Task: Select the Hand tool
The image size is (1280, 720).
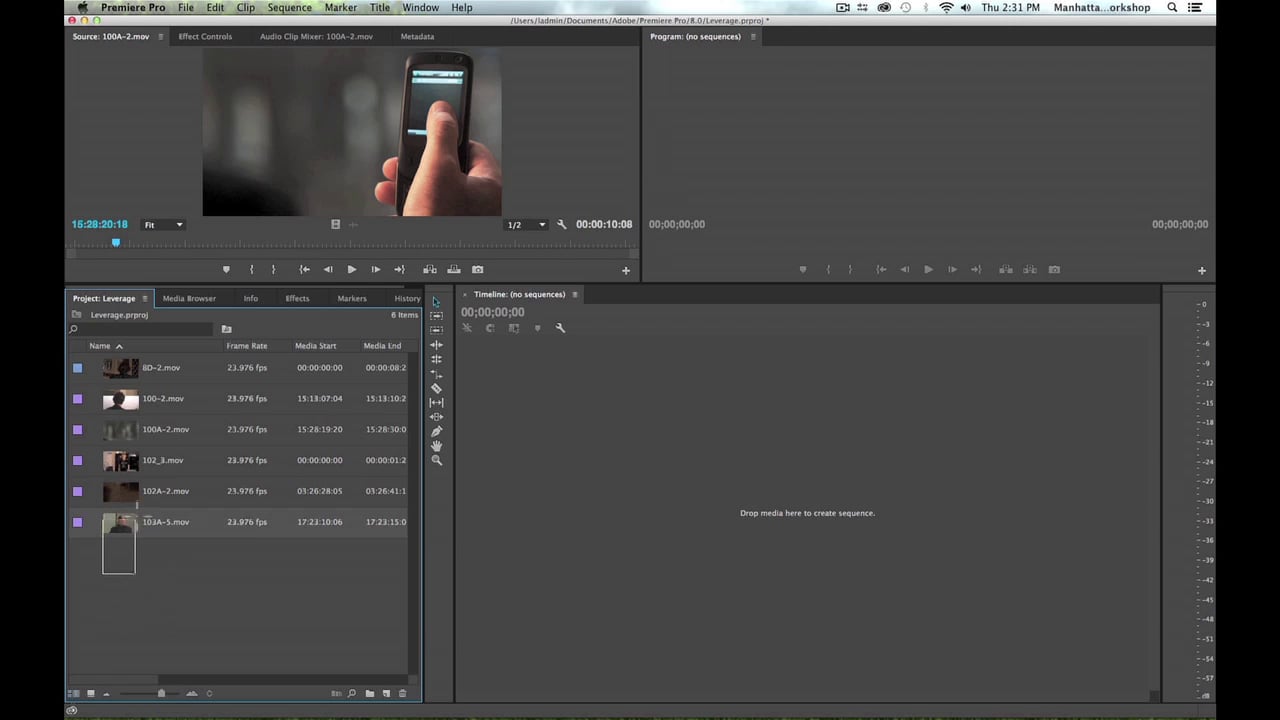Action: pos(436,446)
